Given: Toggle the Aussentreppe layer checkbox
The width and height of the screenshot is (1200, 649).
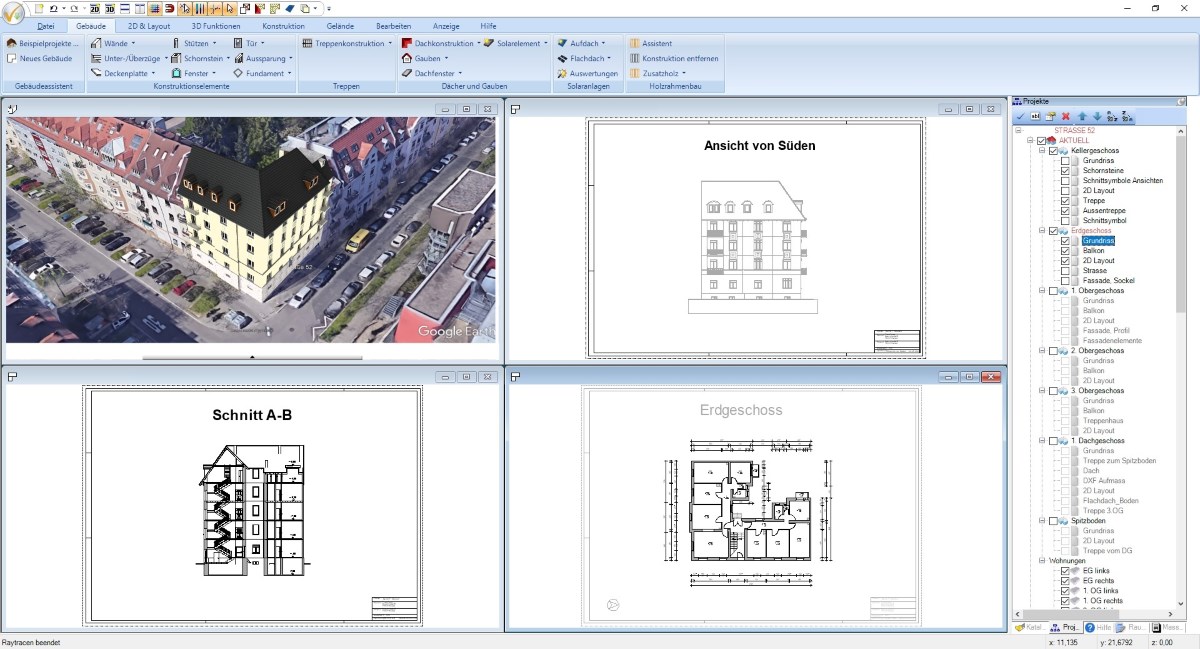Looking at the screenshot, I should click(1065, 211).
